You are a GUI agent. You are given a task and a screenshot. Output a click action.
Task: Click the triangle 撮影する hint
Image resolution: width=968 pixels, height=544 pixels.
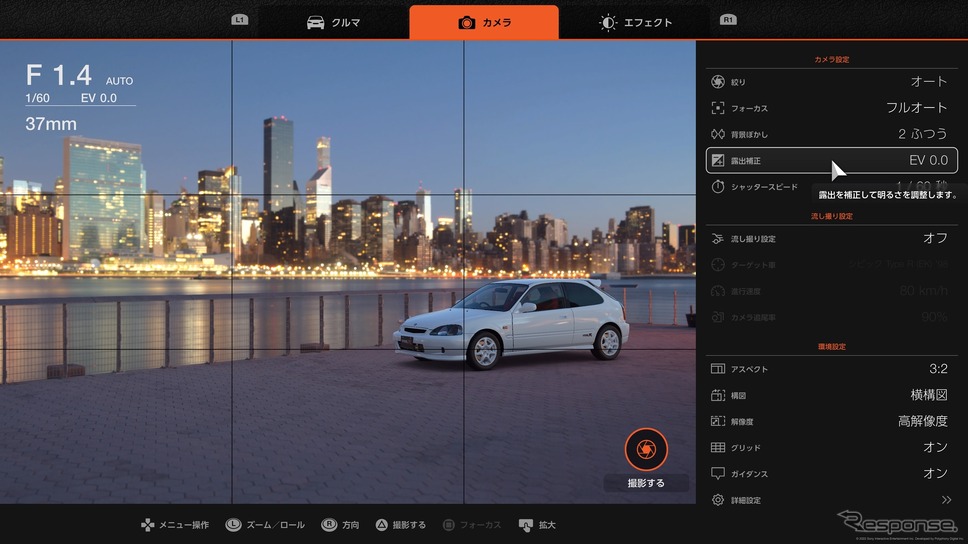click(401, 525)
